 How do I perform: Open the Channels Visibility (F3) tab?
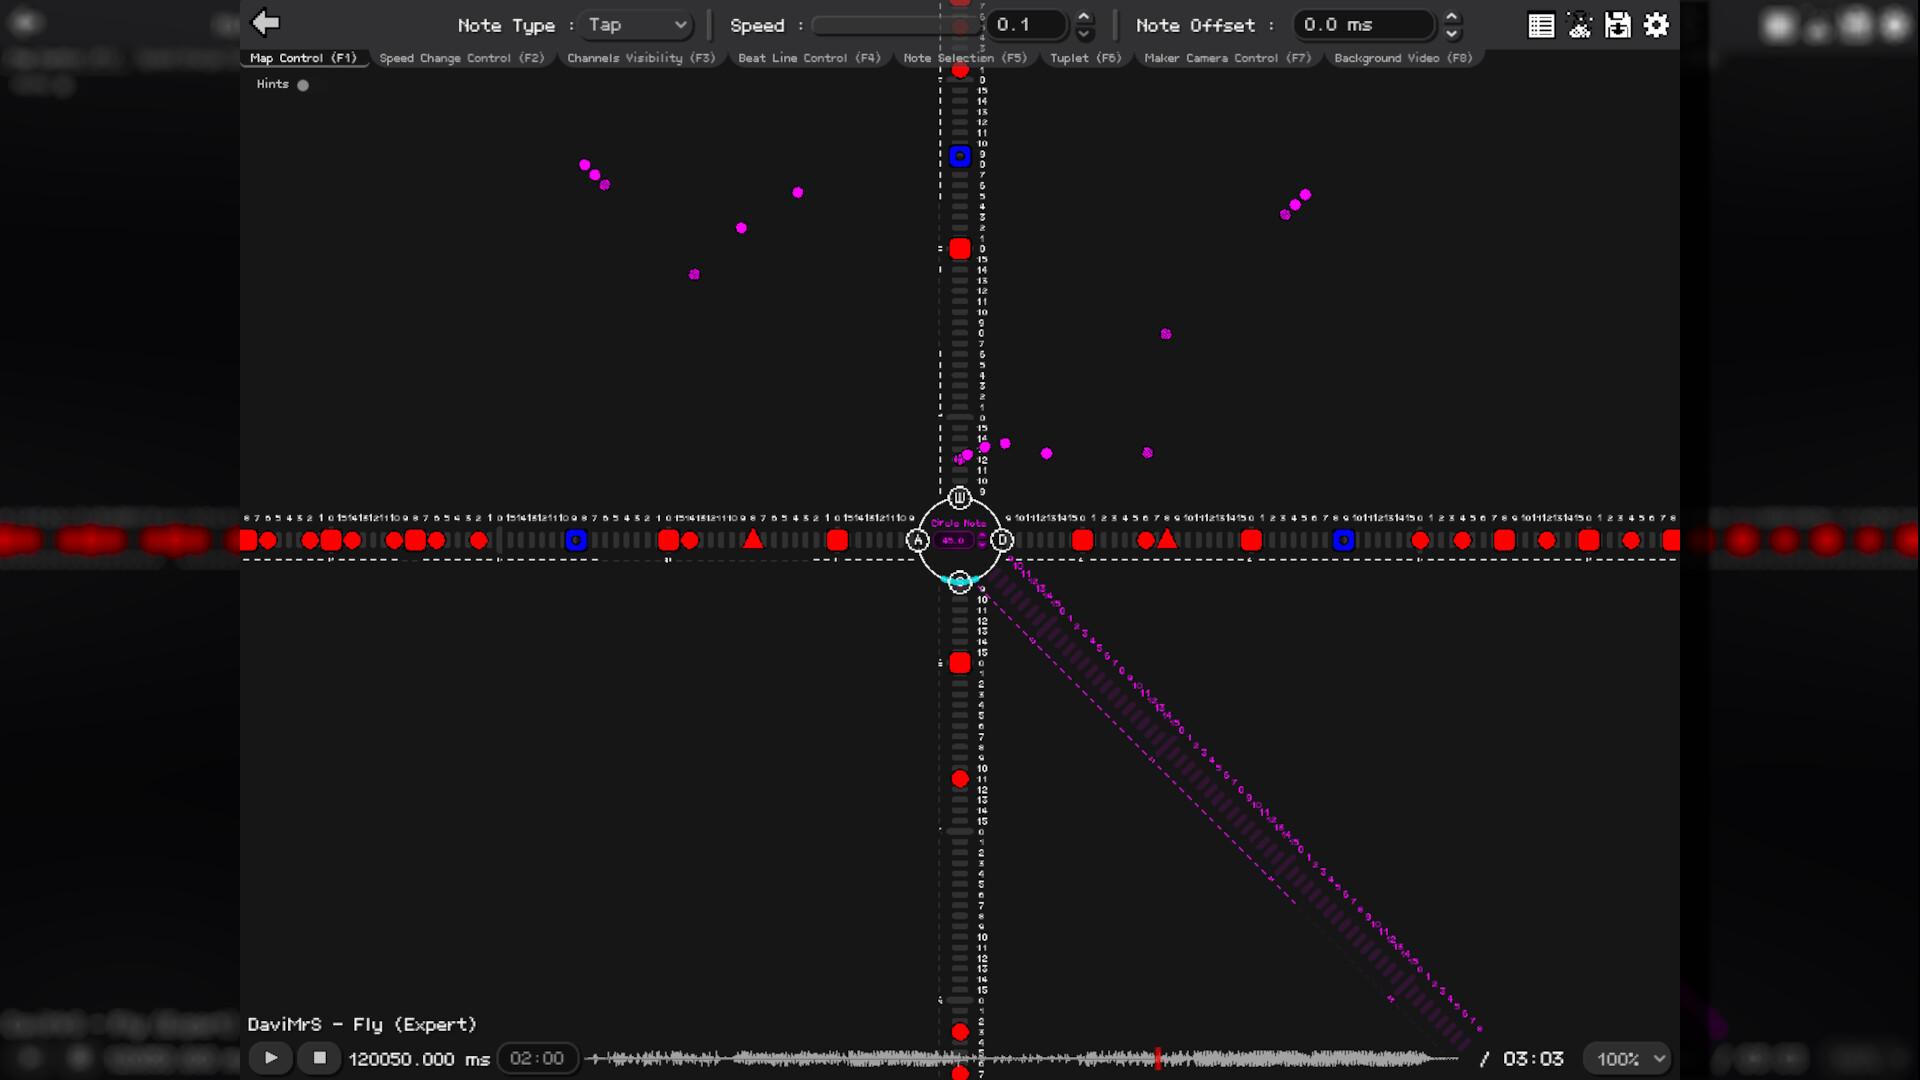(x=641, y=58)
